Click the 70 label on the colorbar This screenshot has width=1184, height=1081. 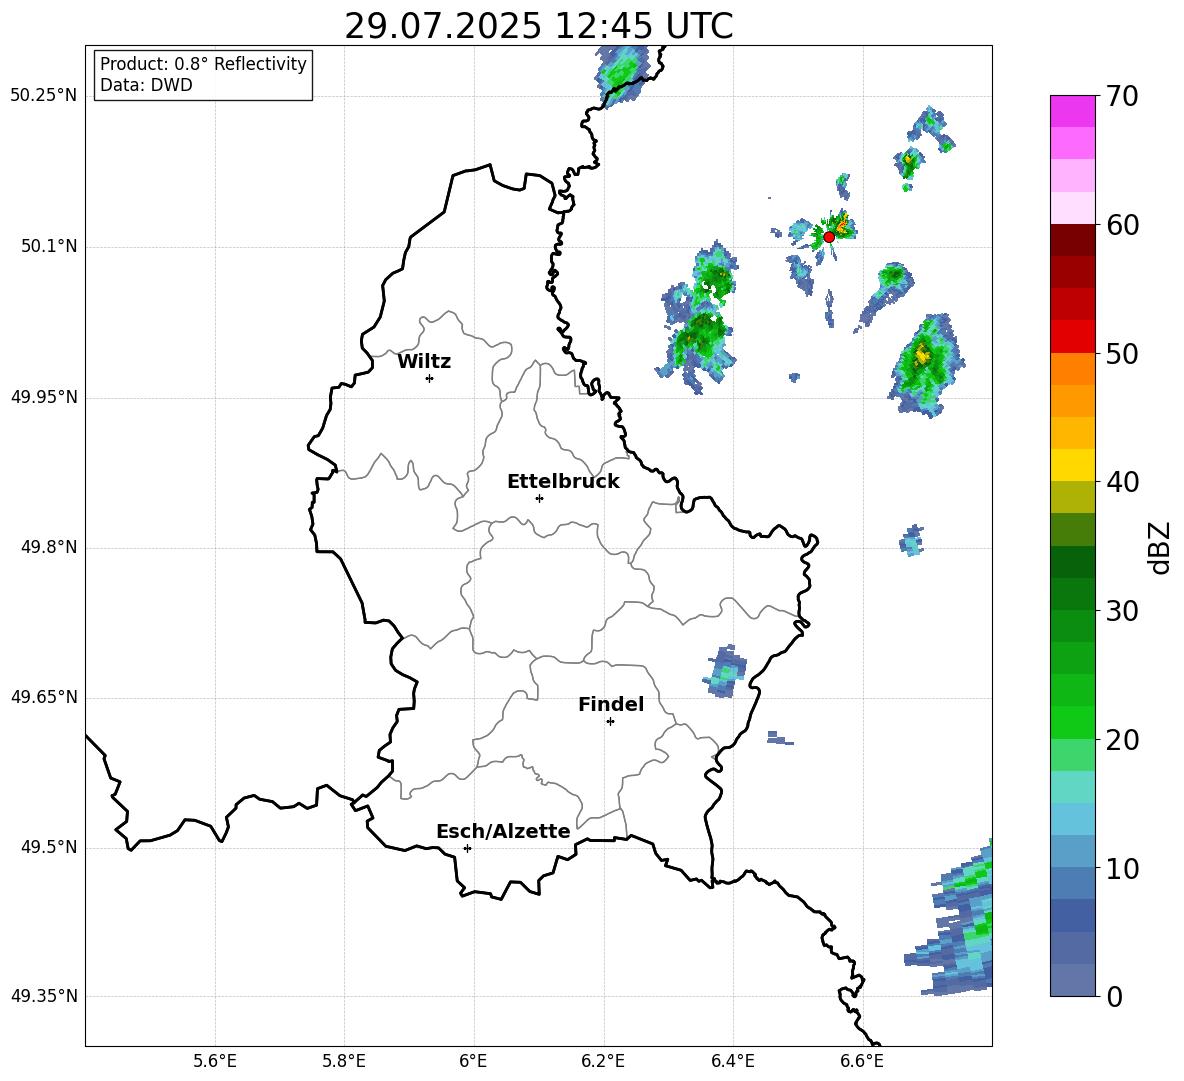tap(1122, 96)
